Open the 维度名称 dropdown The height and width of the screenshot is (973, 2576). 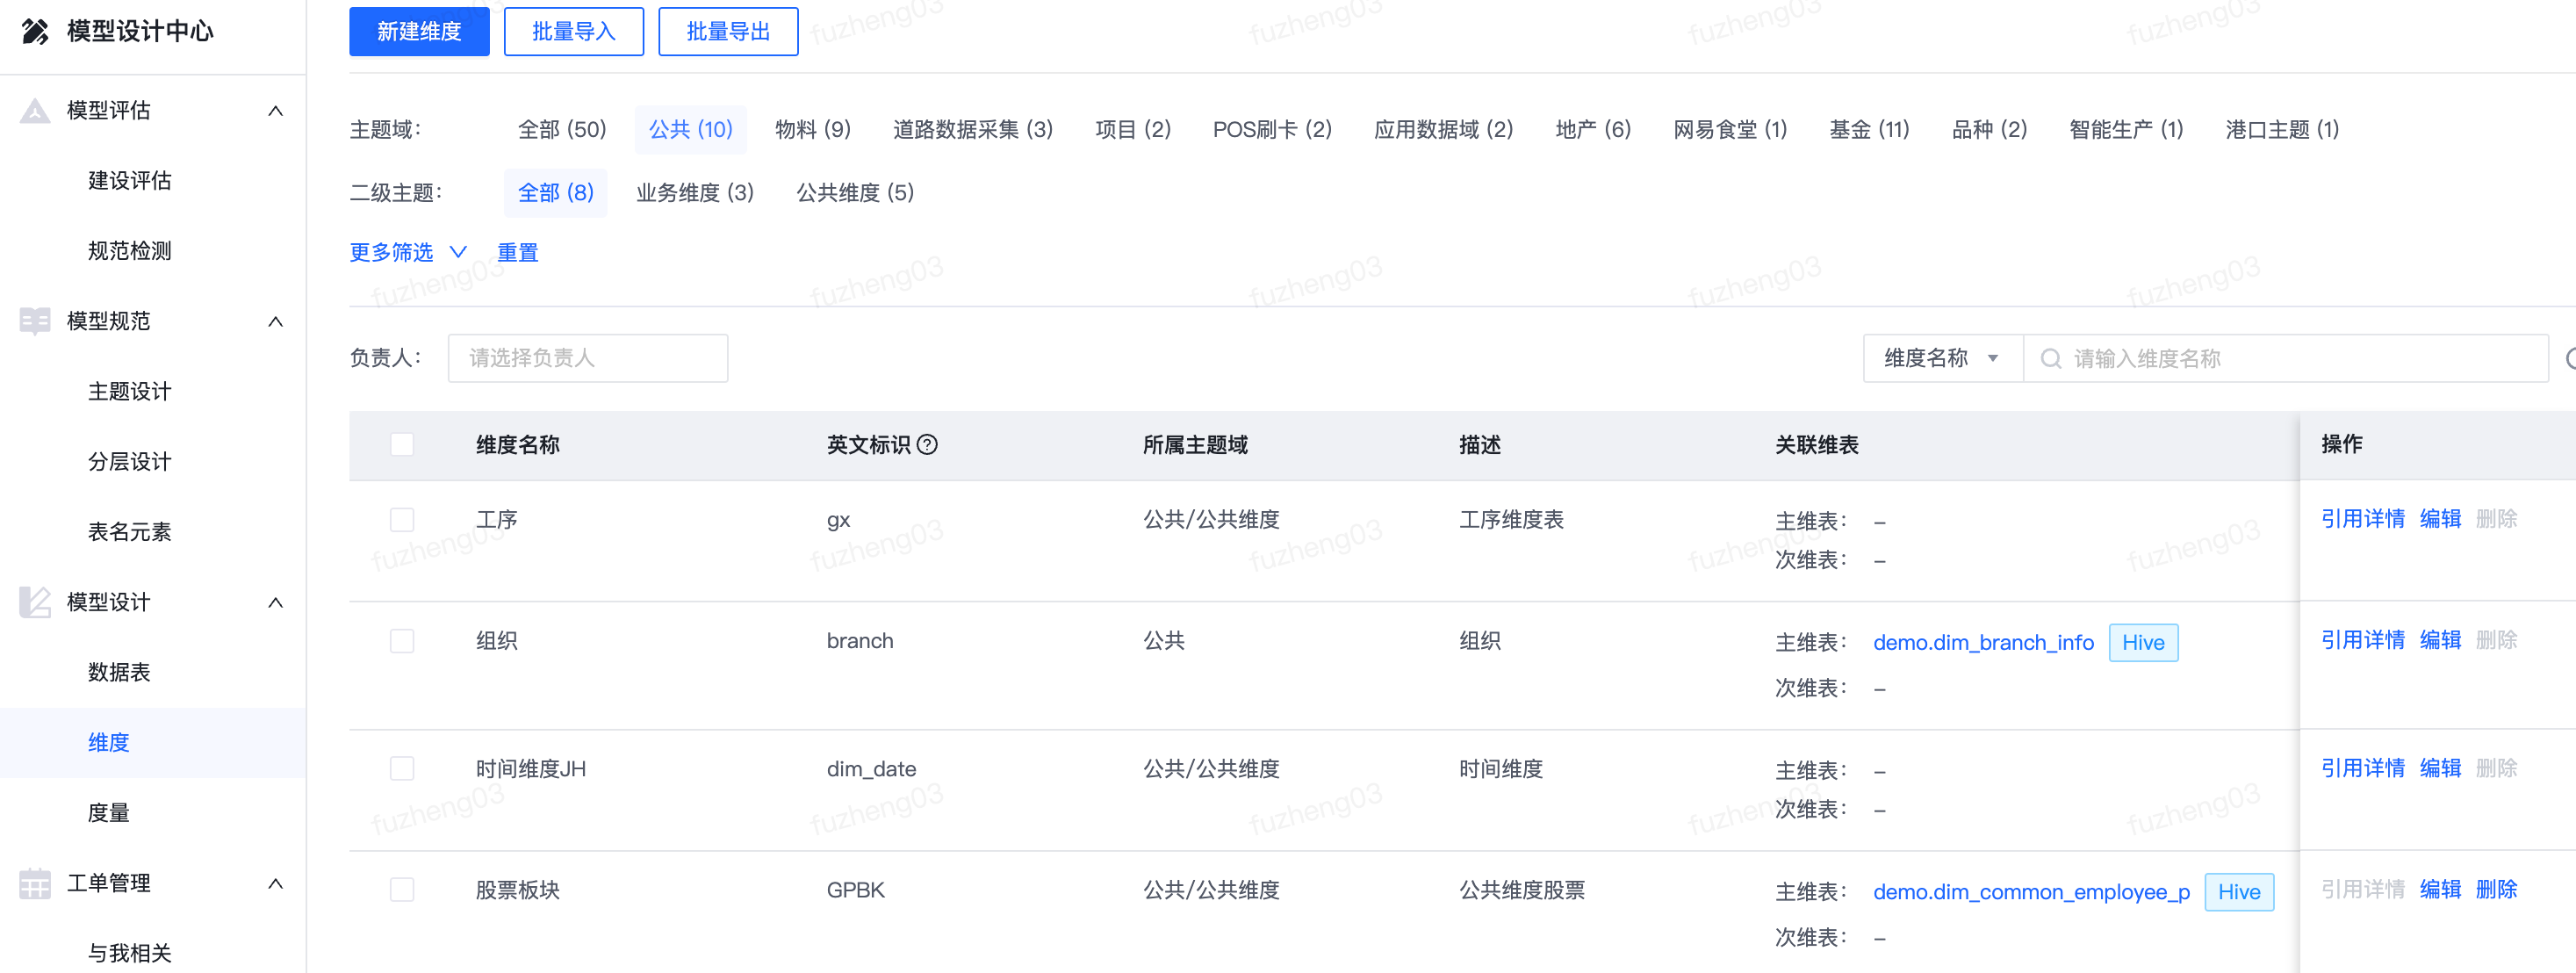1941,357
